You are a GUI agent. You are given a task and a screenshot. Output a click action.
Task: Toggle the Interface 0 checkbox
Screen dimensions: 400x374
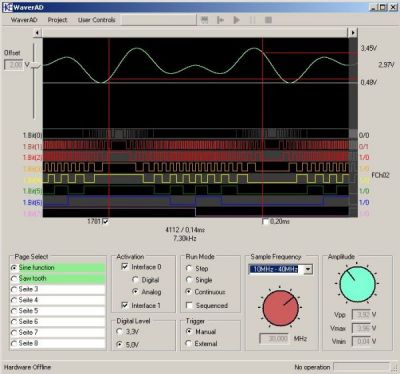125,267
